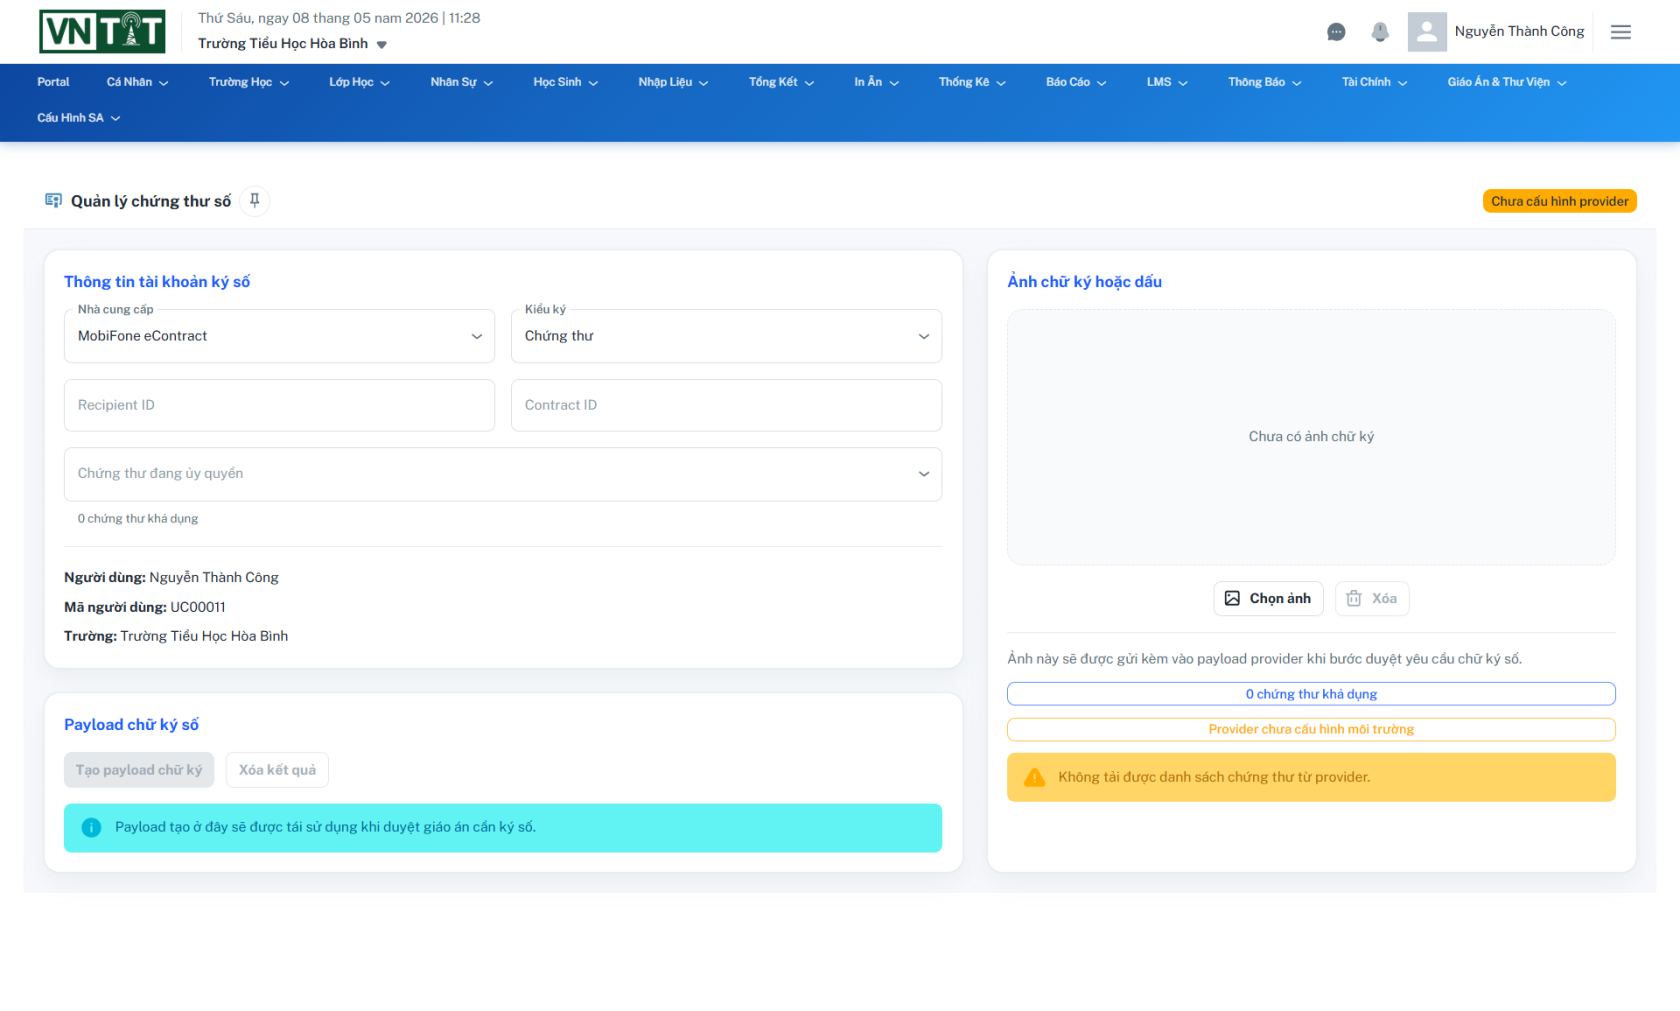The image size is (1680, 1011).
Task: Click Tạo payload chữ ký button
Action: coord(139,770)
